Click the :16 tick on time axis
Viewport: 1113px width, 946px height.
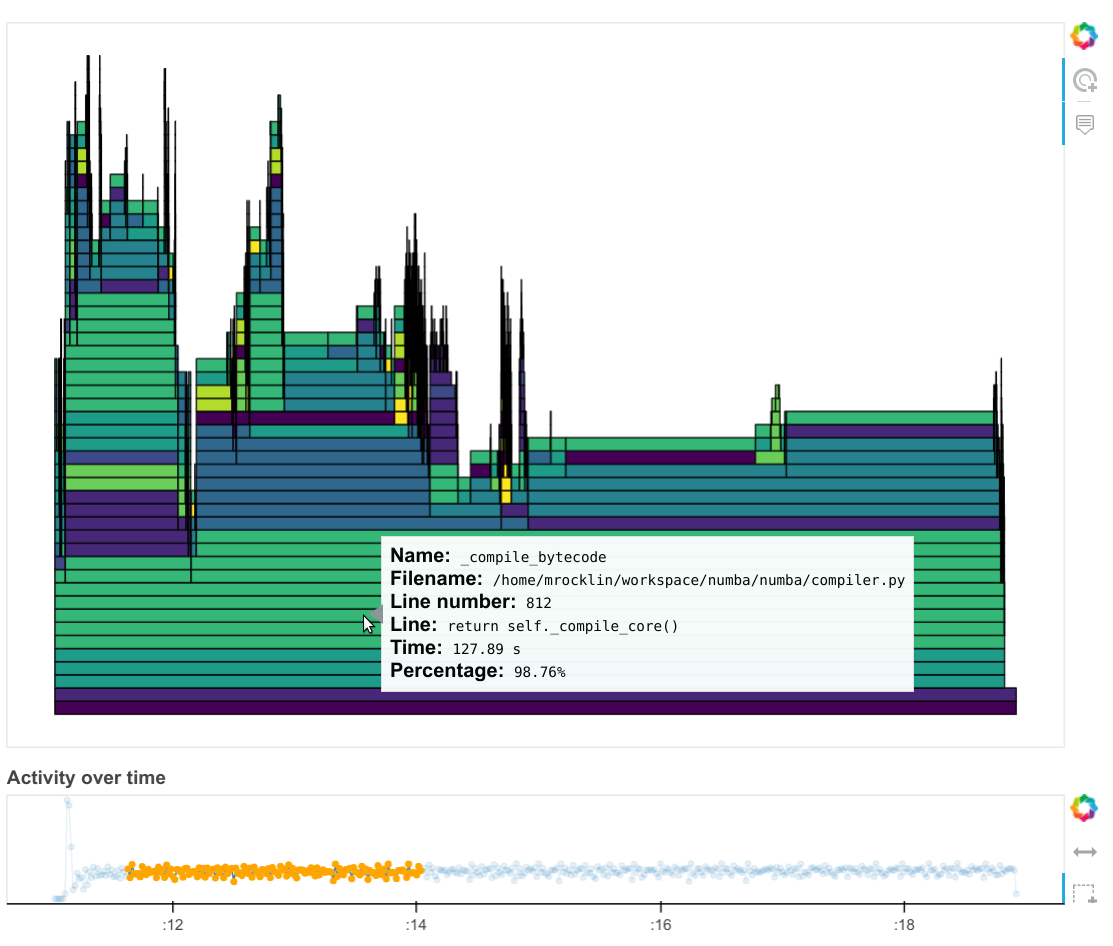tap(659, 923)
